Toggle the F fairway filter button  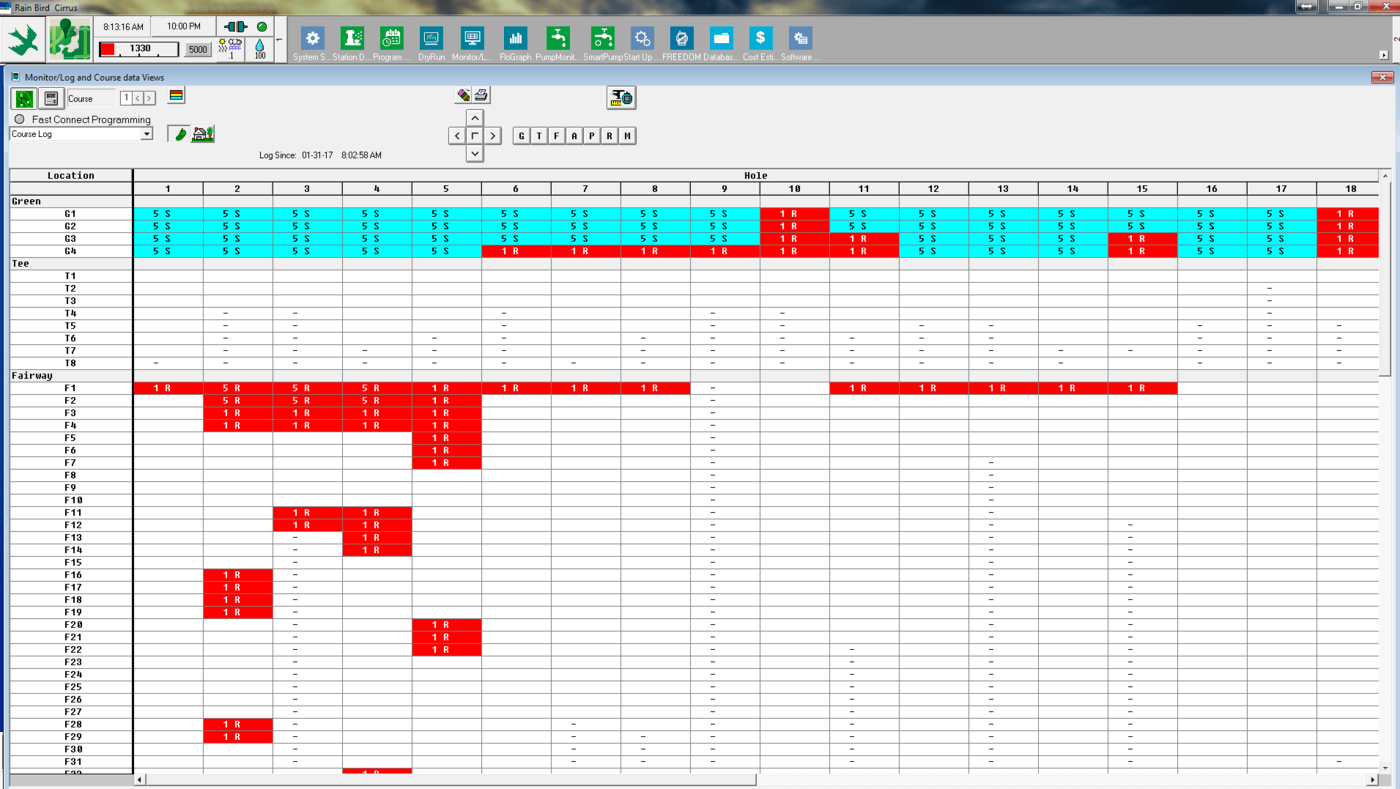click(557, 136)
